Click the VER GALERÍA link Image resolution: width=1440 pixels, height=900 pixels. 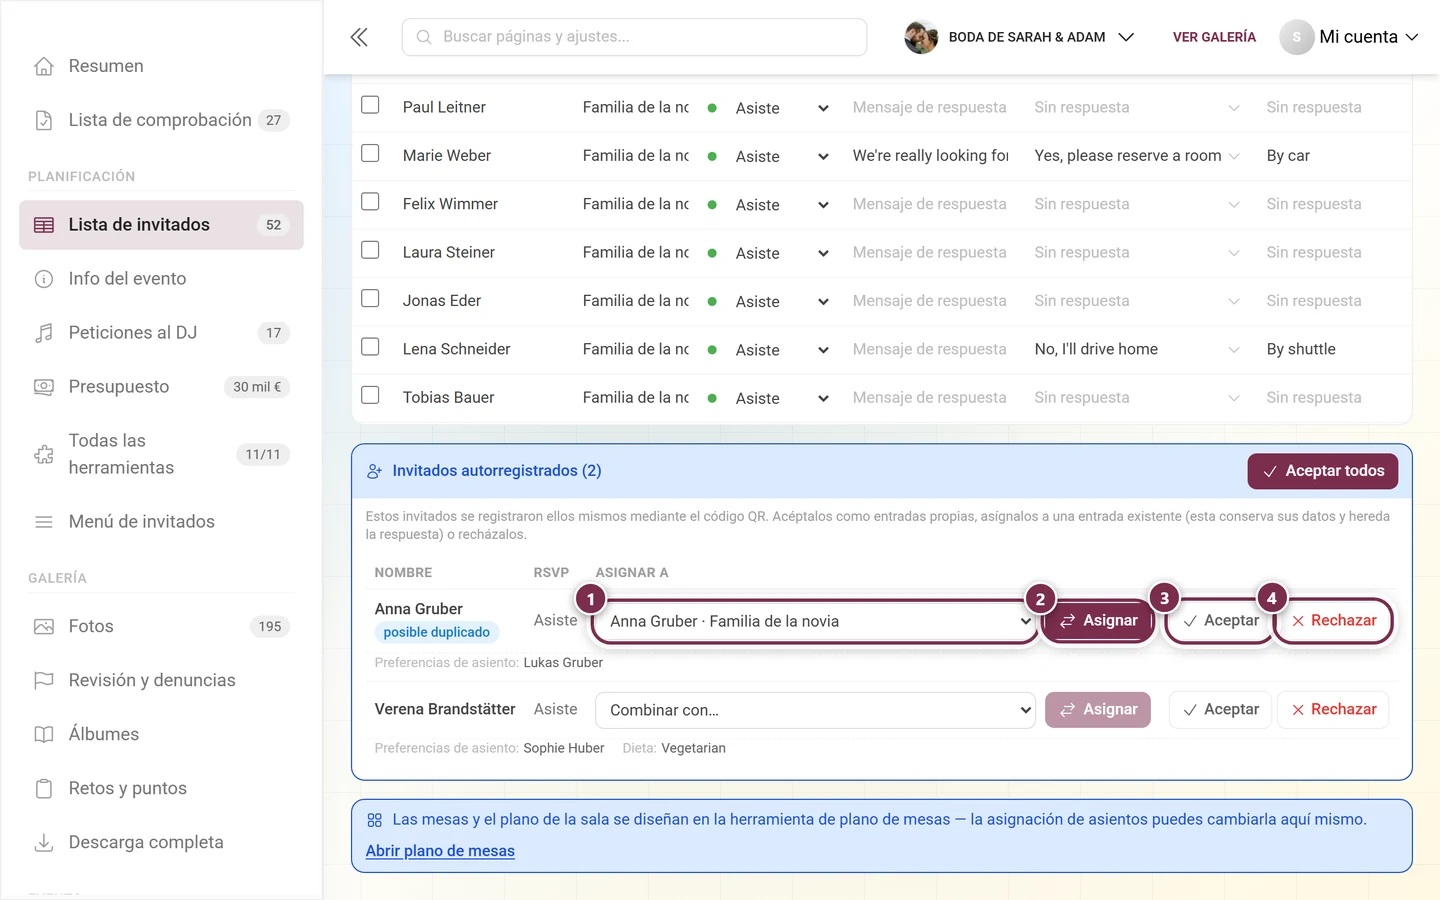(1214, 37)
